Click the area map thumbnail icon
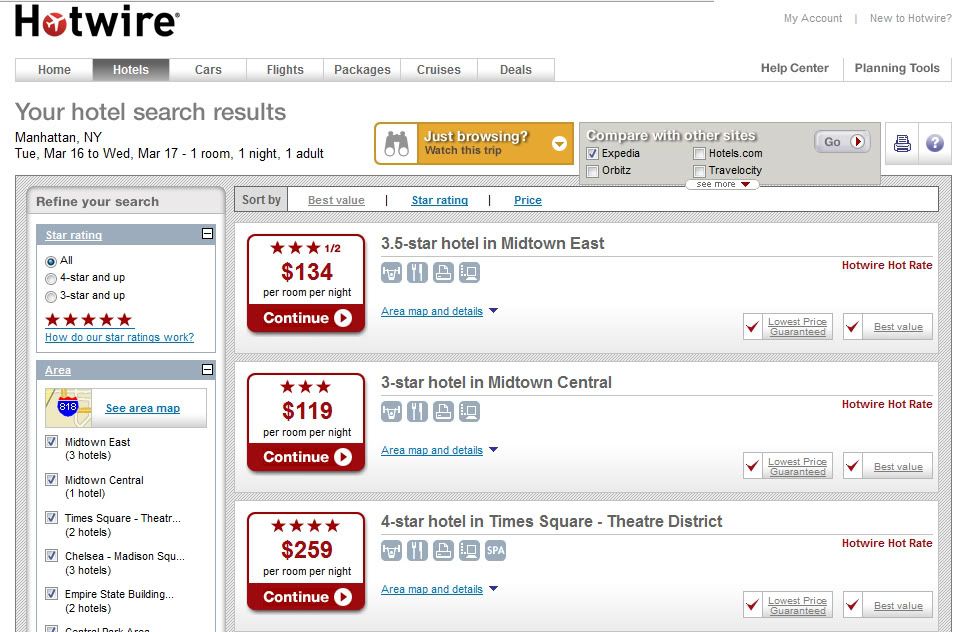The width and height of the screenshot is (955, 632). pos(68,408)
